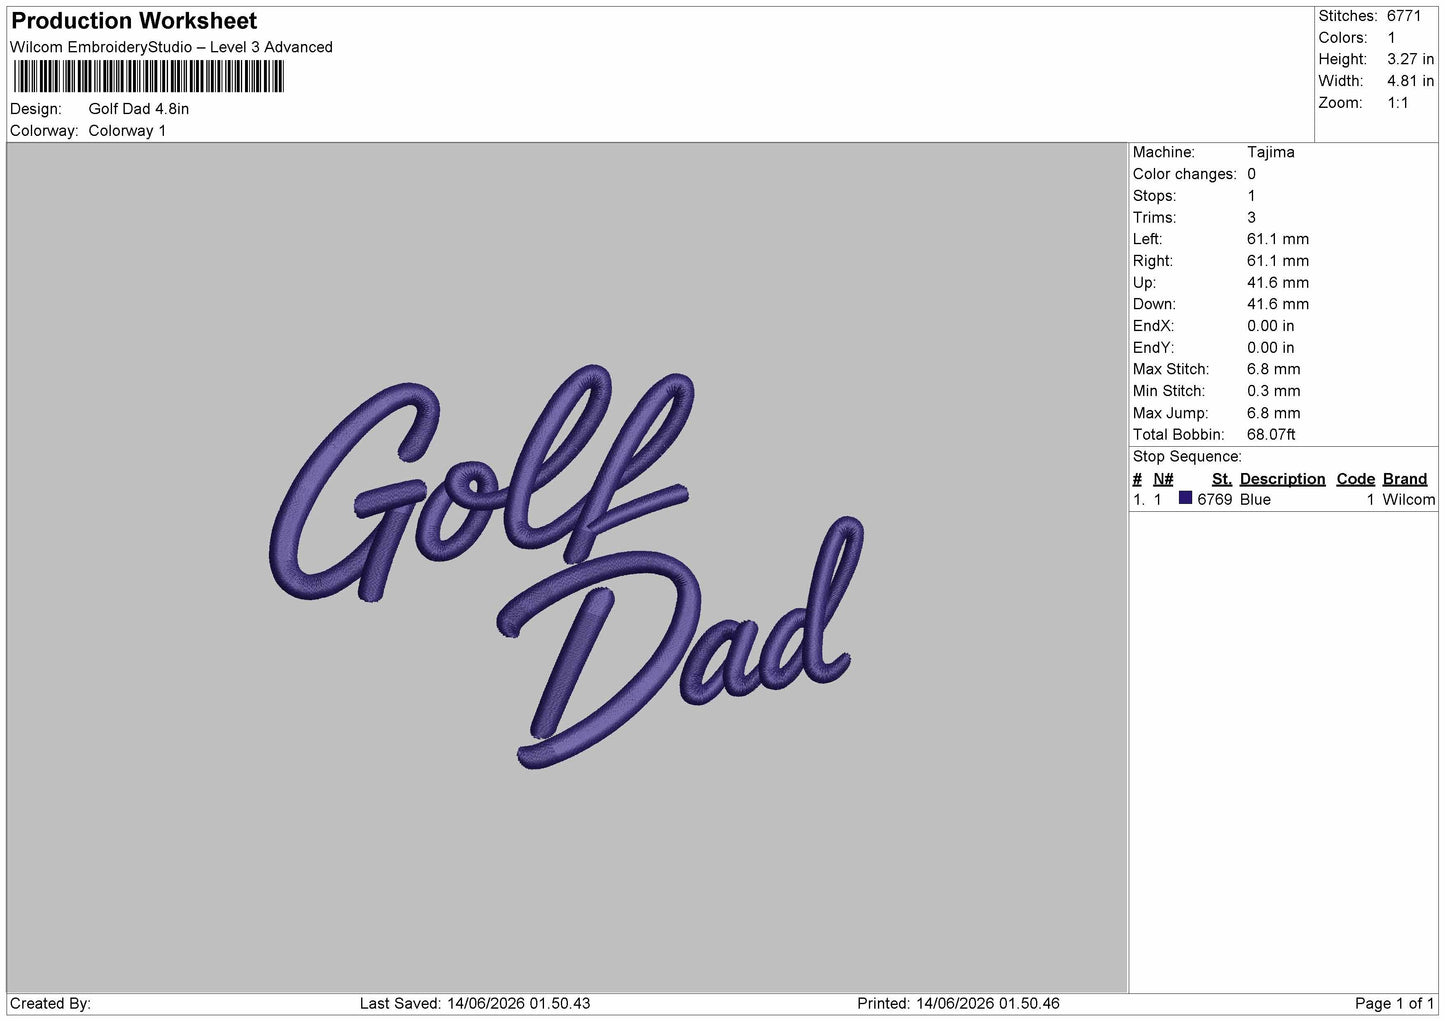Click the Max Stitch value 6.8 mm
The image size is (1445, 1021).
tap(1274, 369)
